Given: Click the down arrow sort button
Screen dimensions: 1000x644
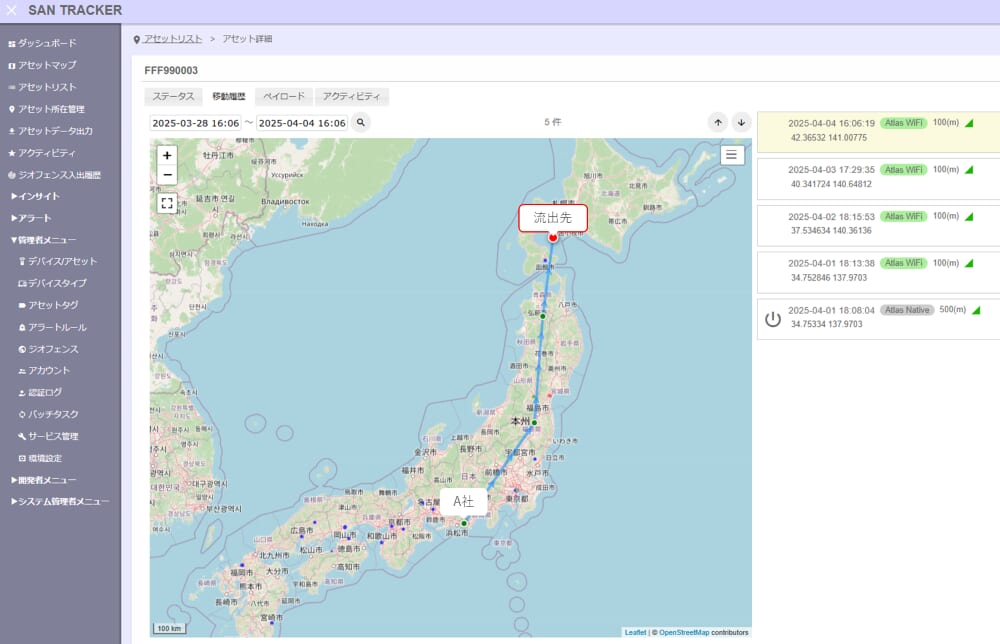Looking at the screenshot, I should [741, 122].
